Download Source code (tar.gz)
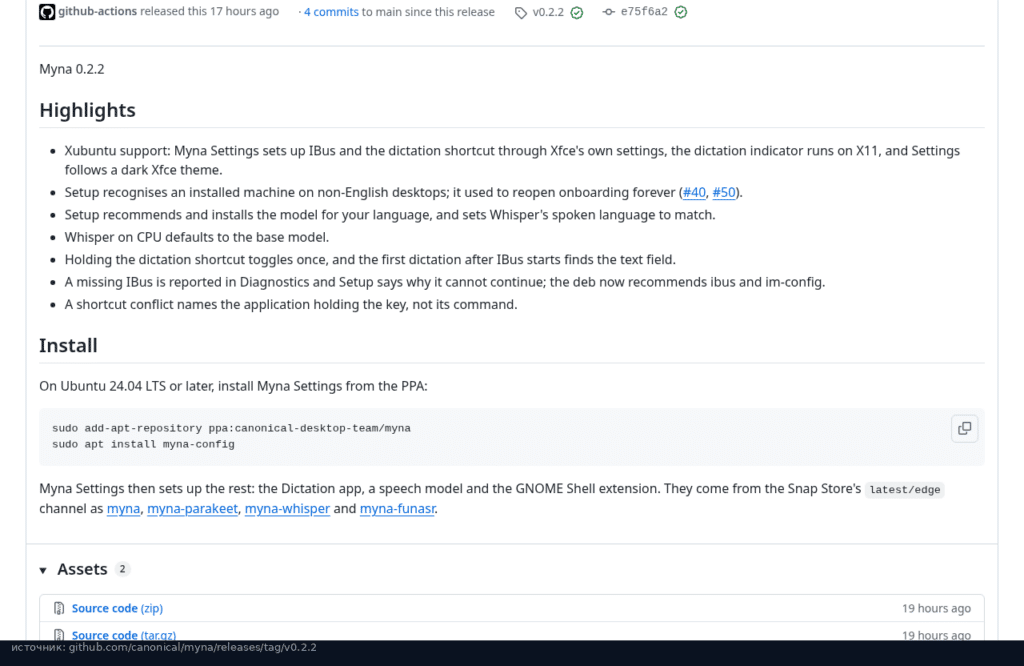The image size is (1024, 666). [x=124, y=635]
